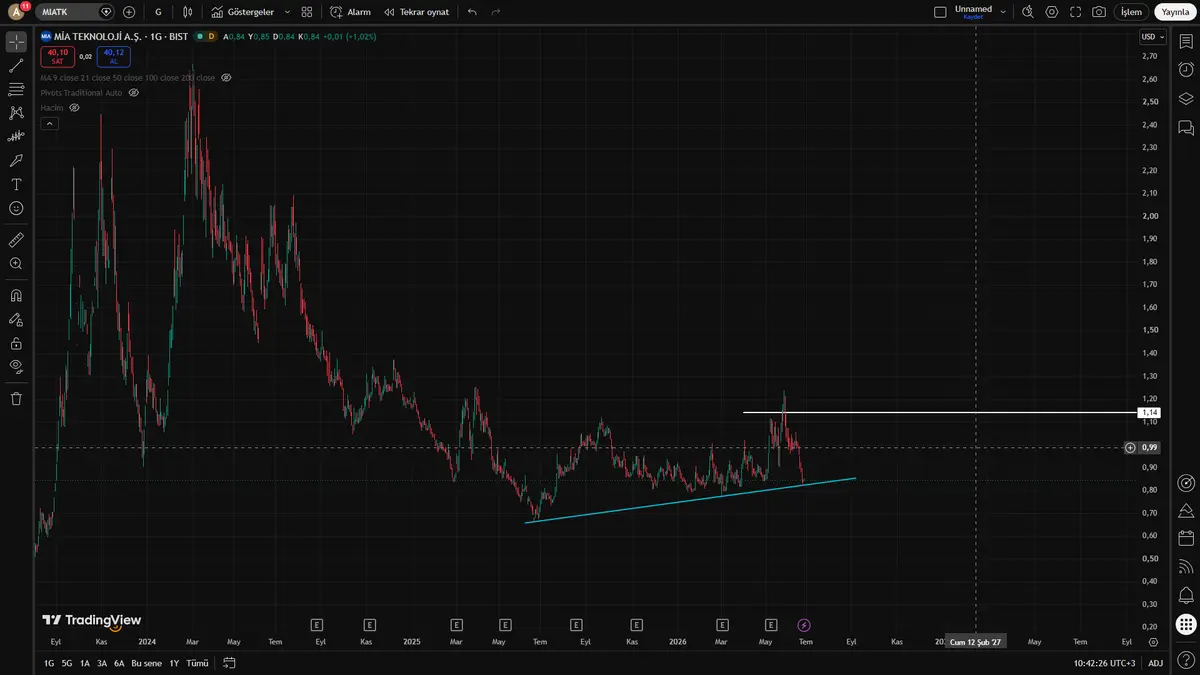The image size is (1200, 675).
Task: Undo the last chart action
Action: 472,12
